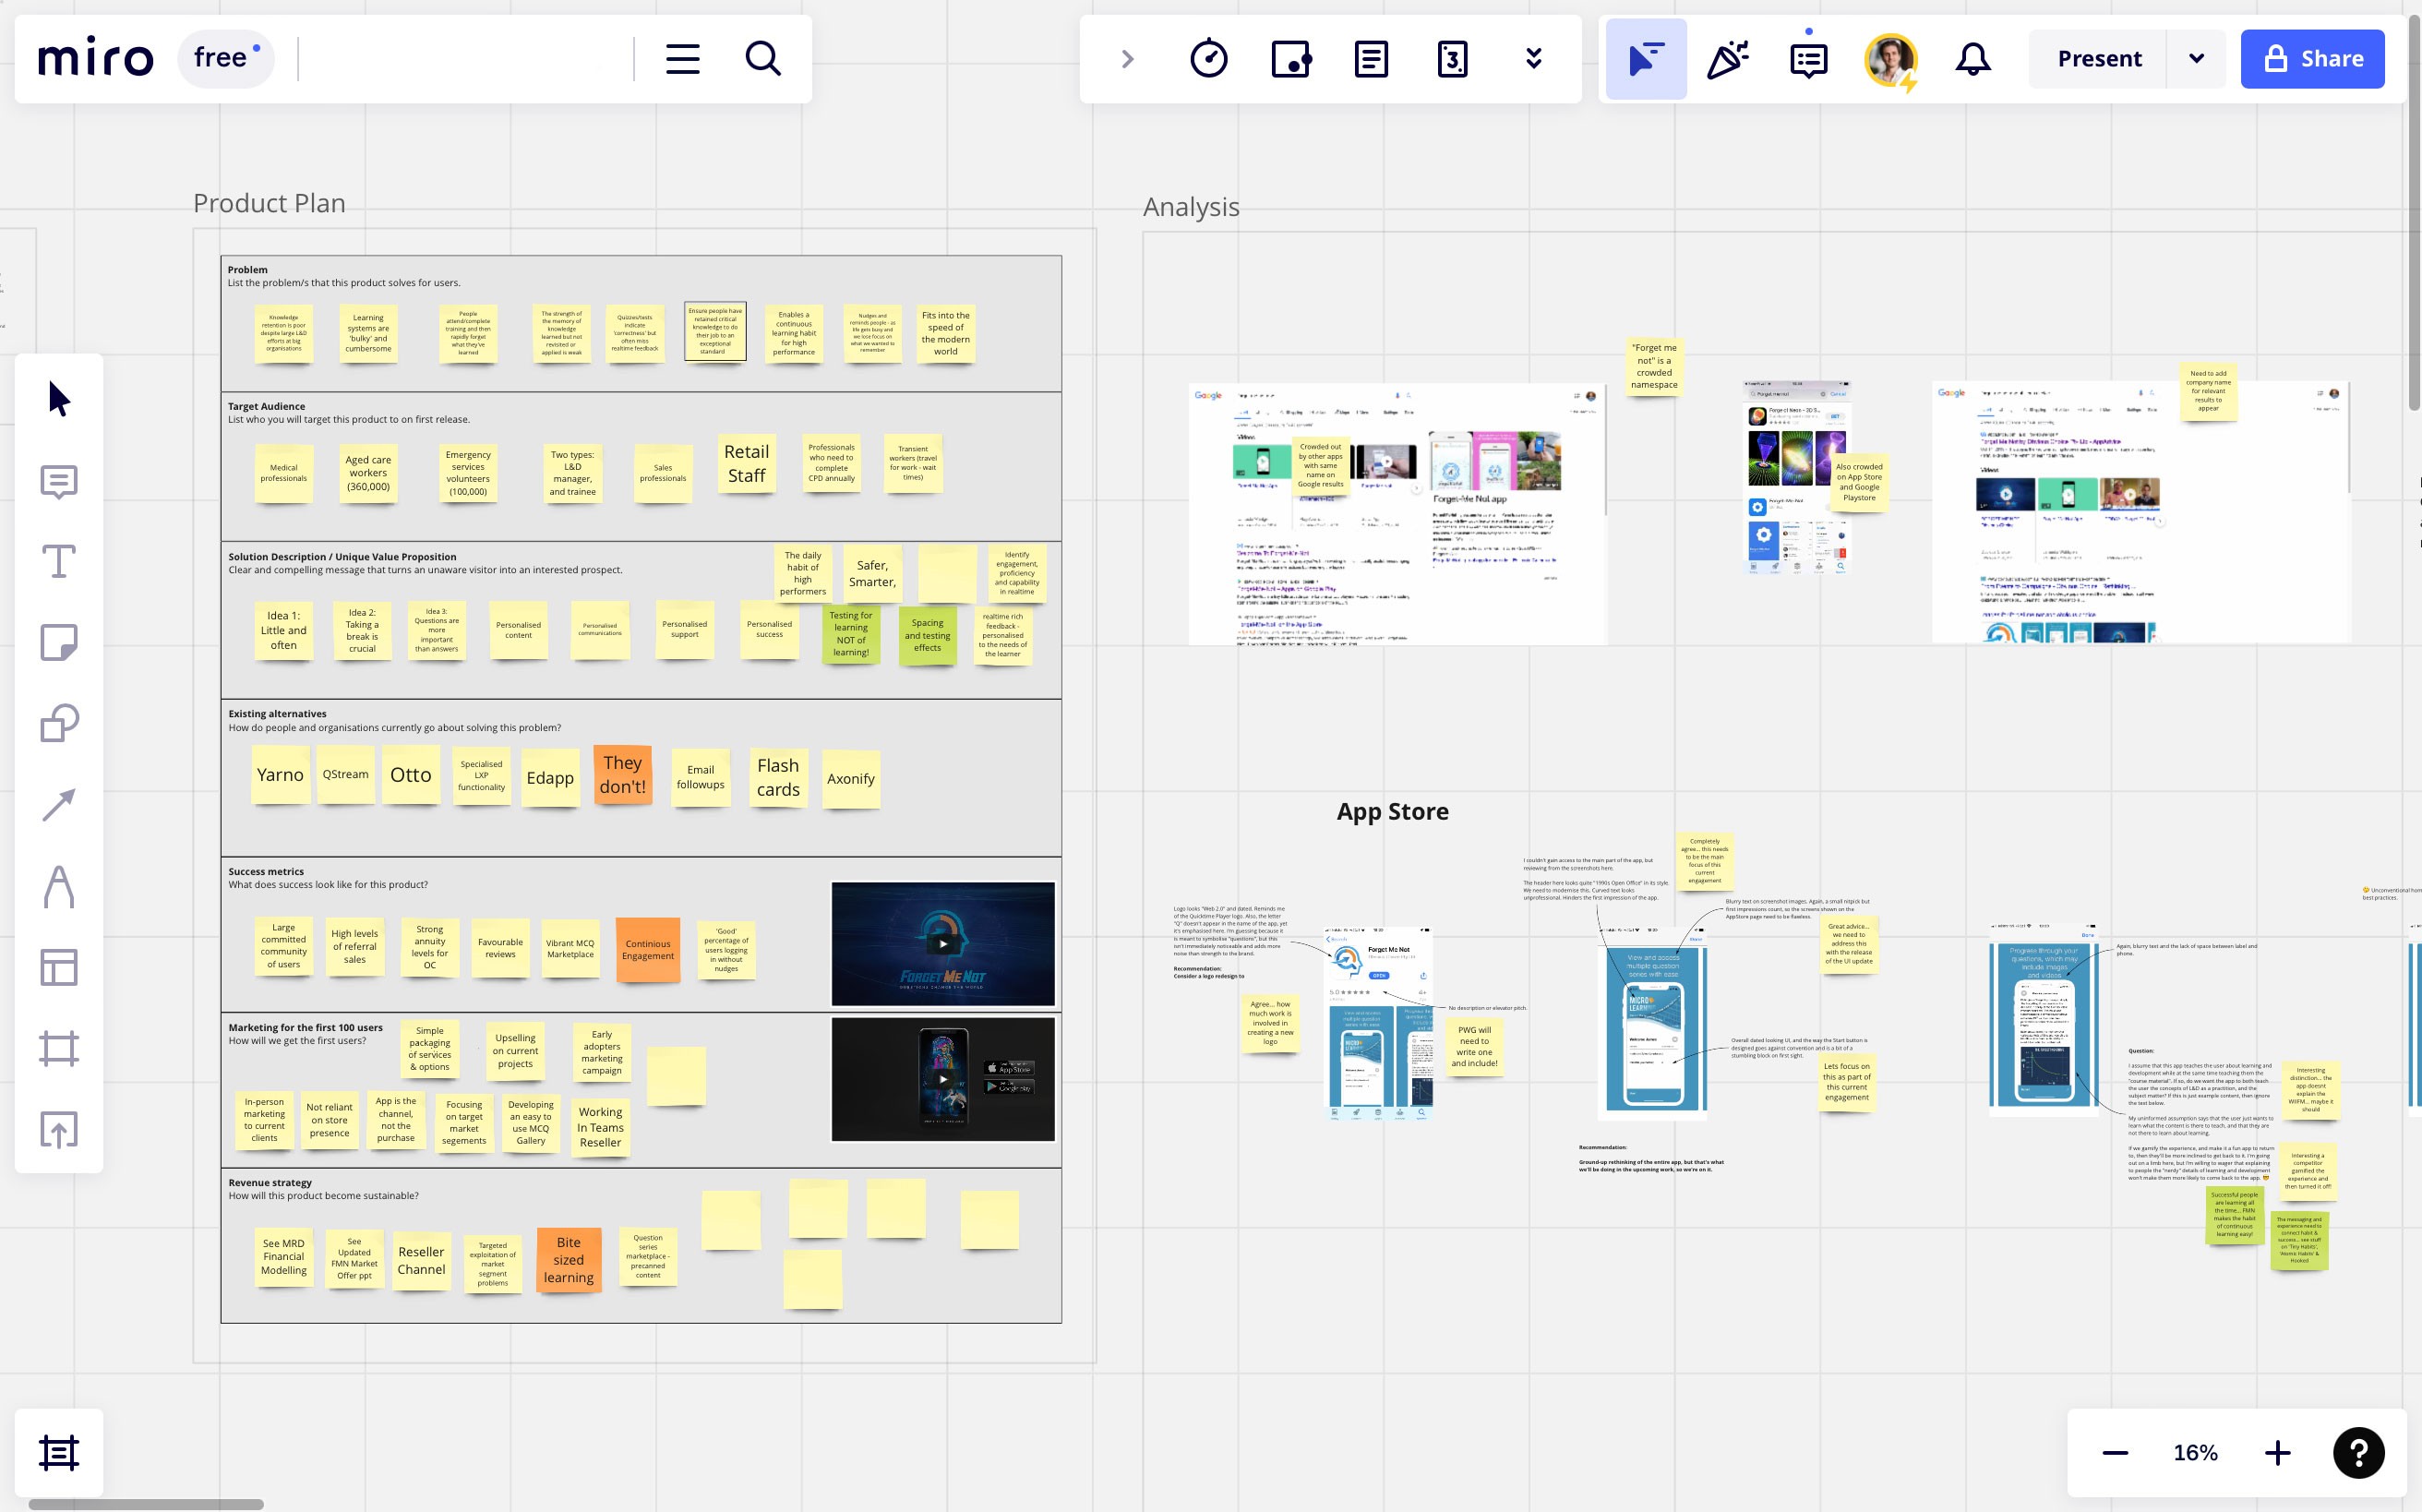
Task: Open the Upload tool
Action: 59,1130
